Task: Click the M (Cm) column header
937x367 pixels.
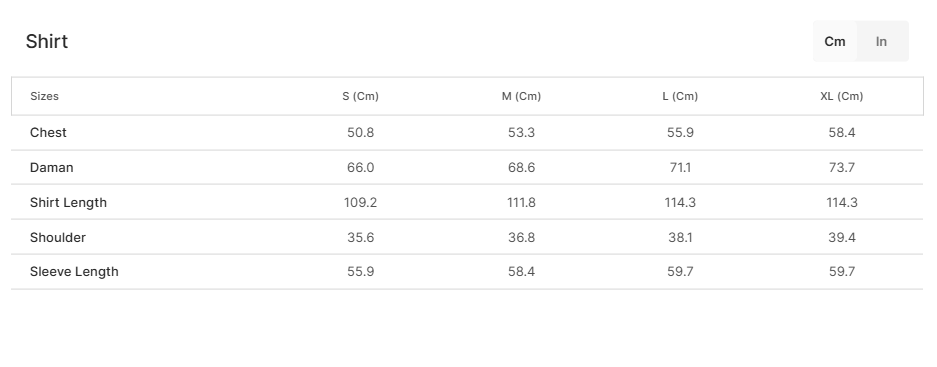Action: [521, 96]
